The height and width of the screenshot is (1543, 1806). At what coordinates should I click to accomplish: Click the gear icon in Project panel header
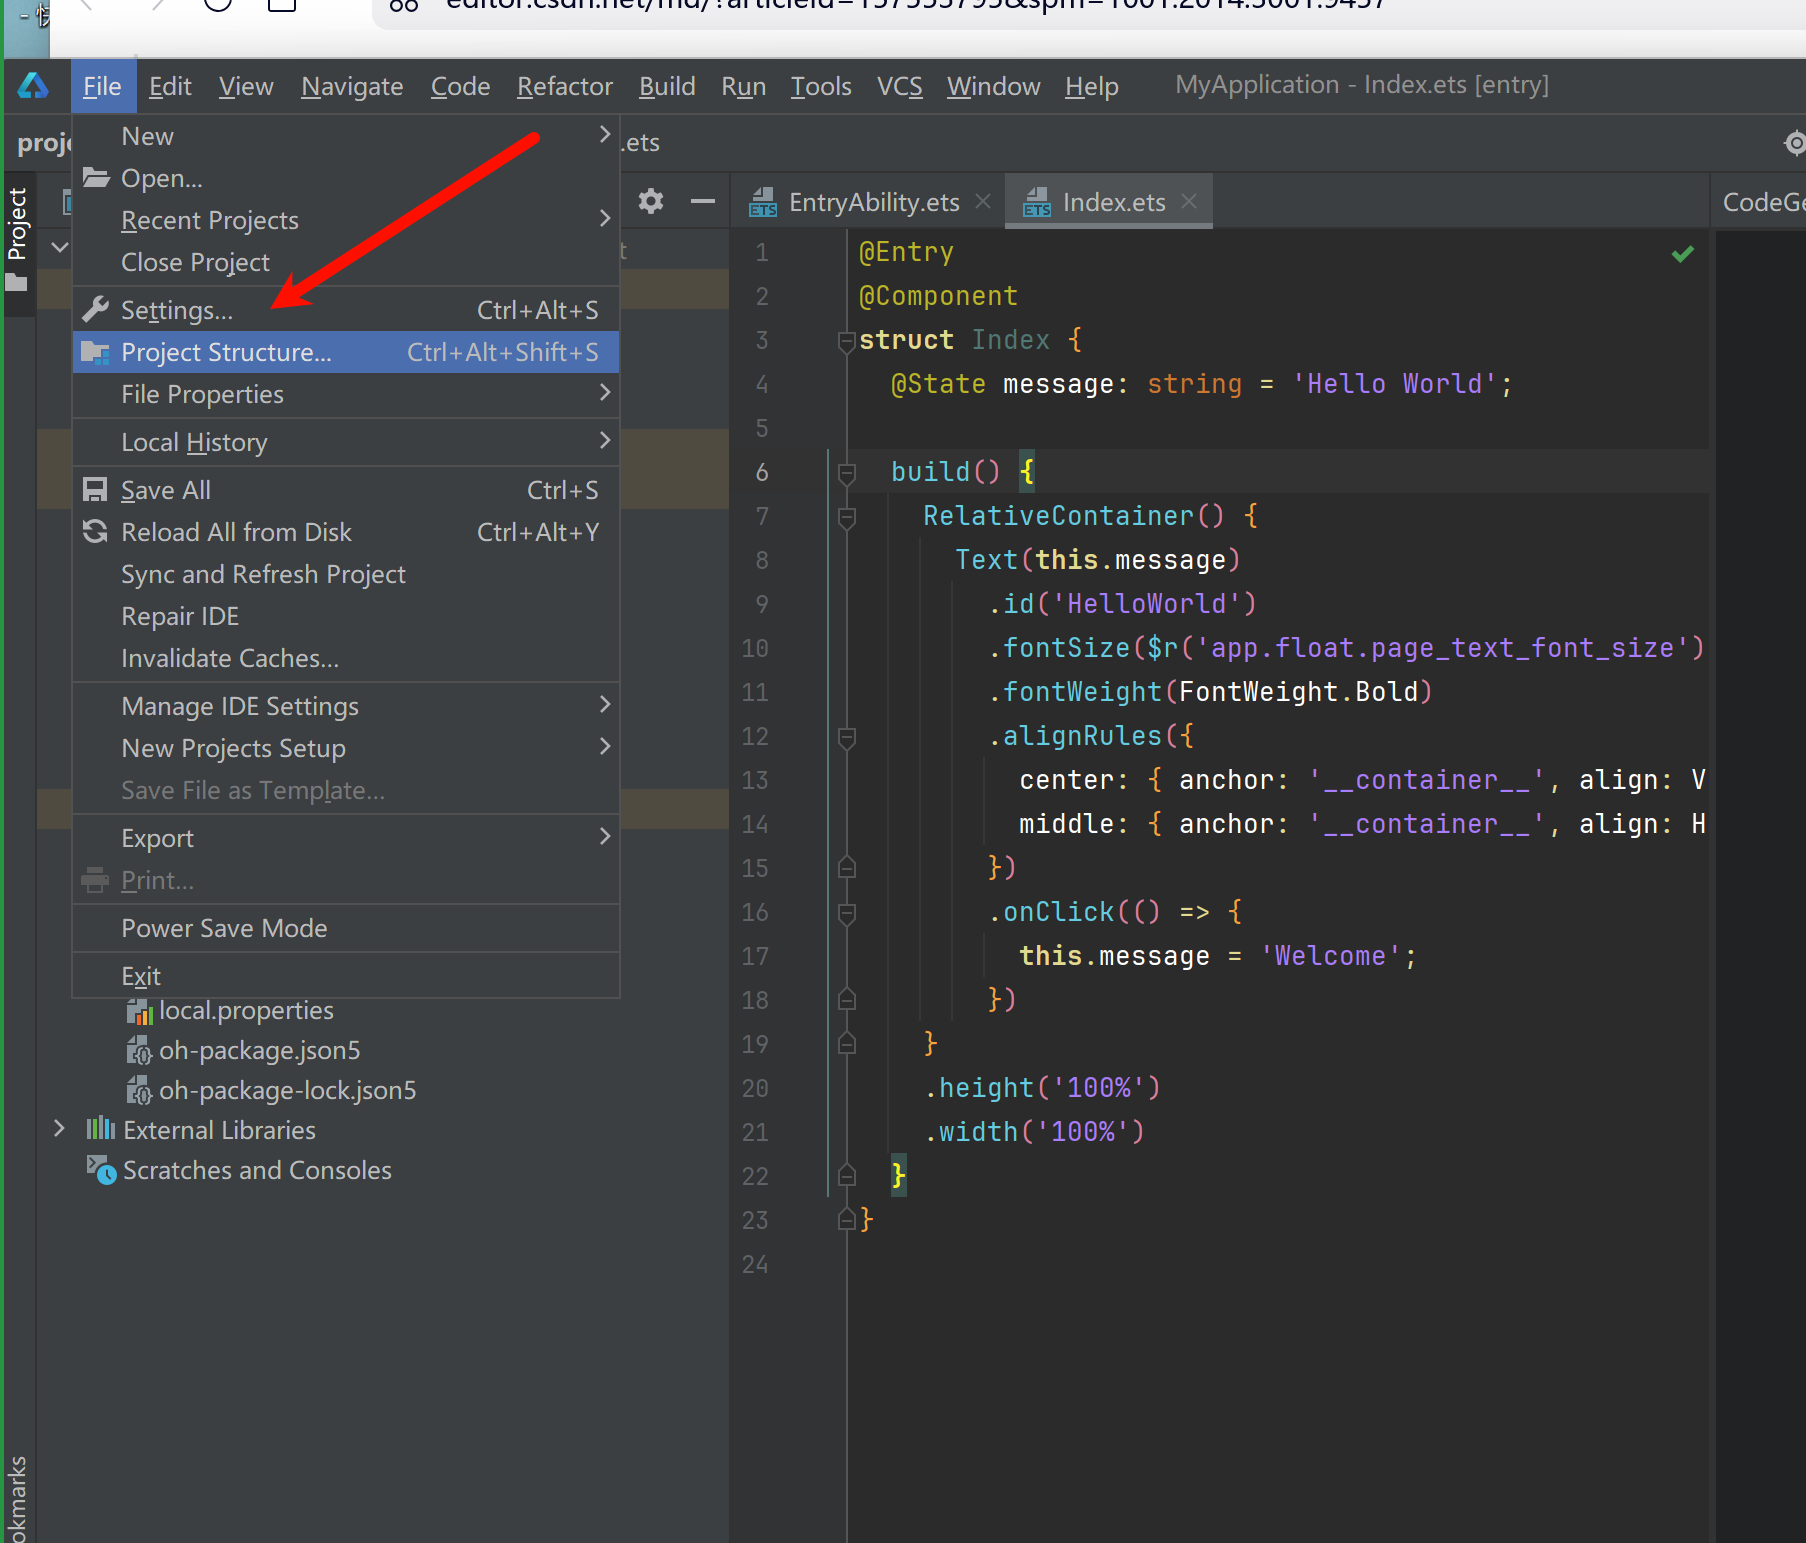click(651, 201)
